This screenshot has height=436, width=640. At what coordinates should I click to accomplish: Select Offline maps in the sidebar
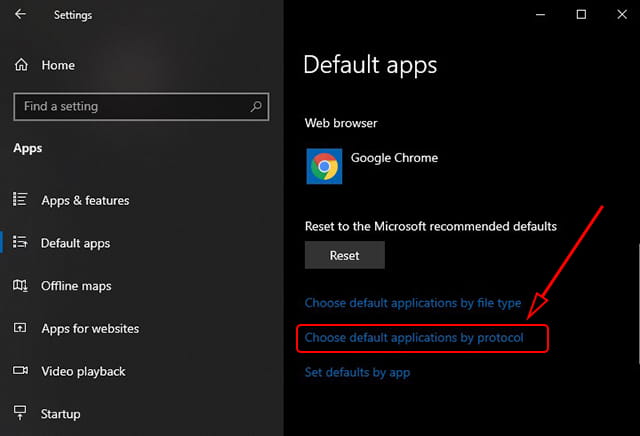[76, 286]
